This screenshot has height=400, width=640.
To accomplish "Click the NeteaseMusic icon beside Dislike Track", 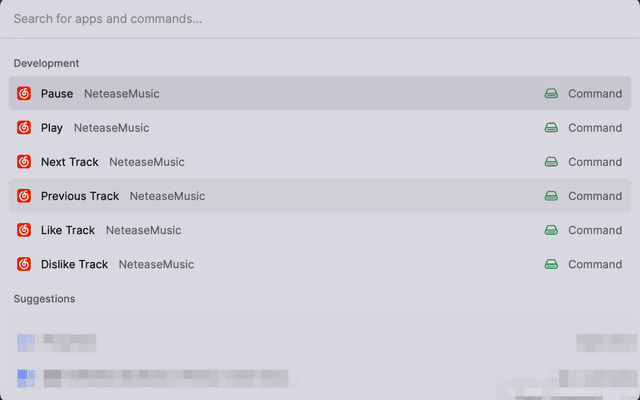I will click(24, 264).
